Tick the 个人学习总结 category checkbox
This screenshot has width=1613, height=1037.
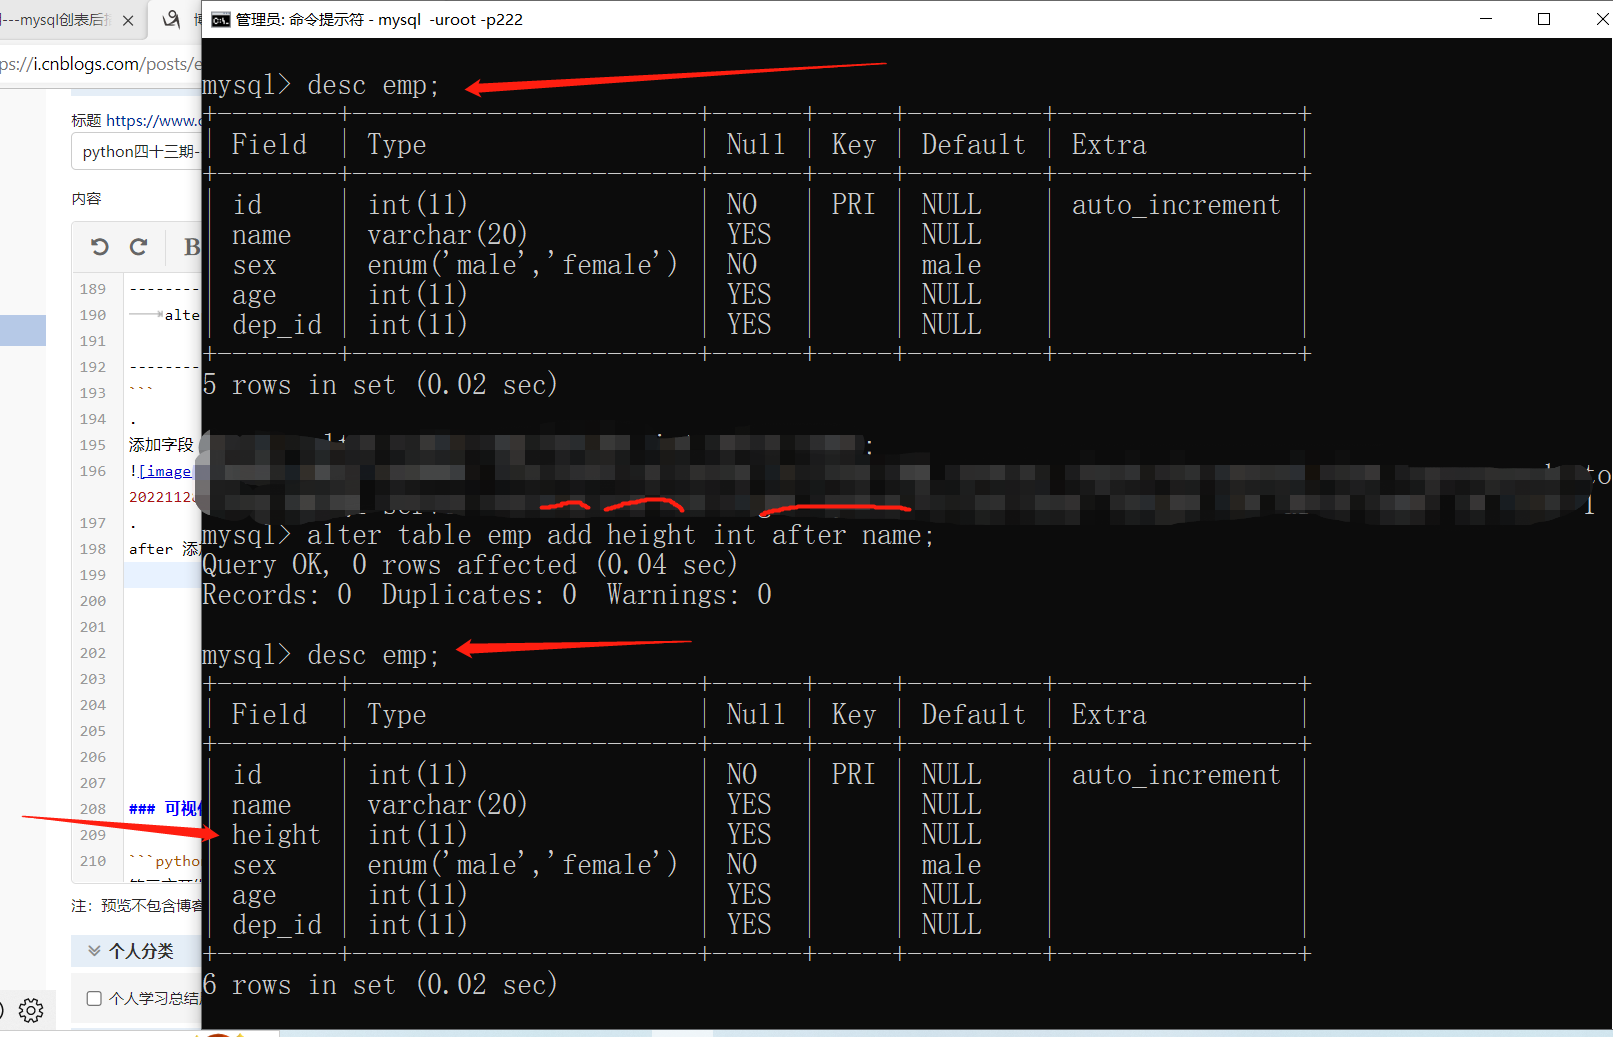[x=94, y=998]
